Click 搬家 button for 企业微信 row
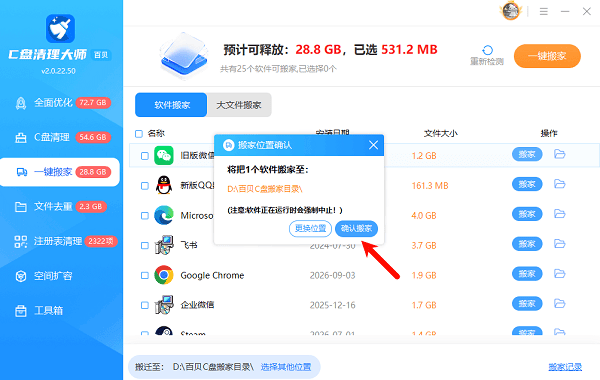 click(527, 303)
